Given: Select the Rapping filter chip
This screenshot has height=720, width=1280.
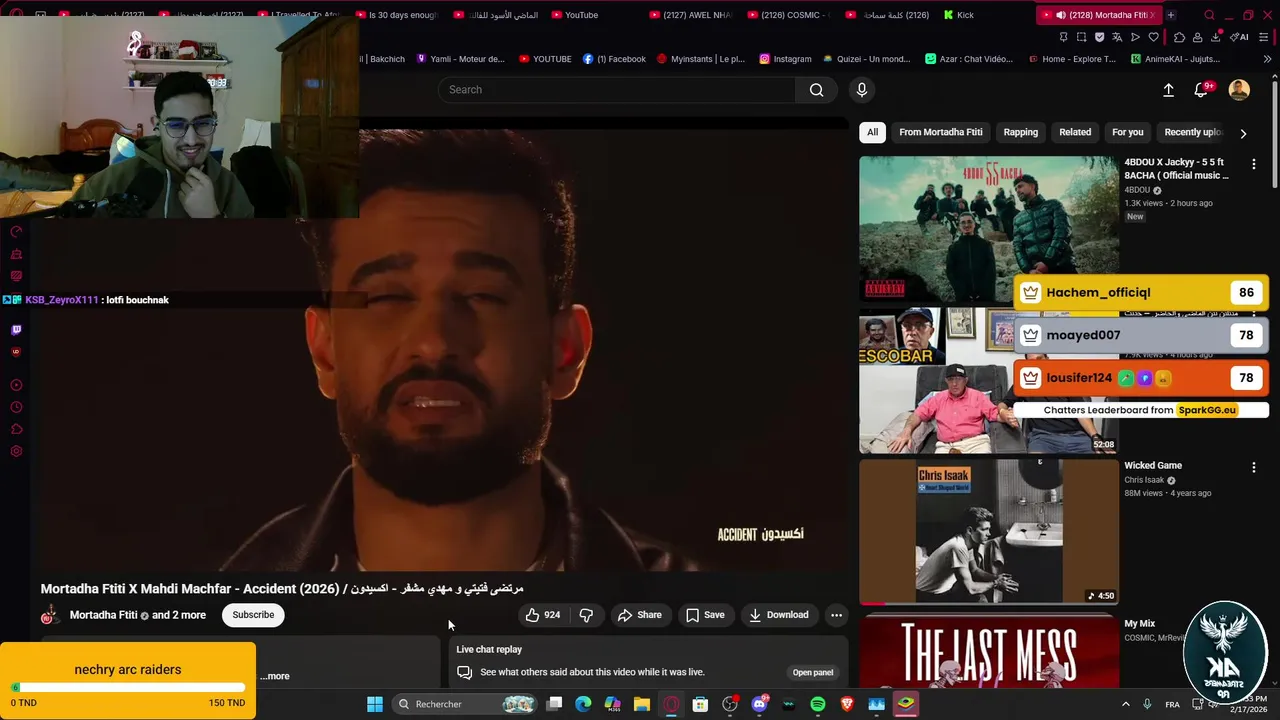Looking at the screenshot, I should [1021, 132].
